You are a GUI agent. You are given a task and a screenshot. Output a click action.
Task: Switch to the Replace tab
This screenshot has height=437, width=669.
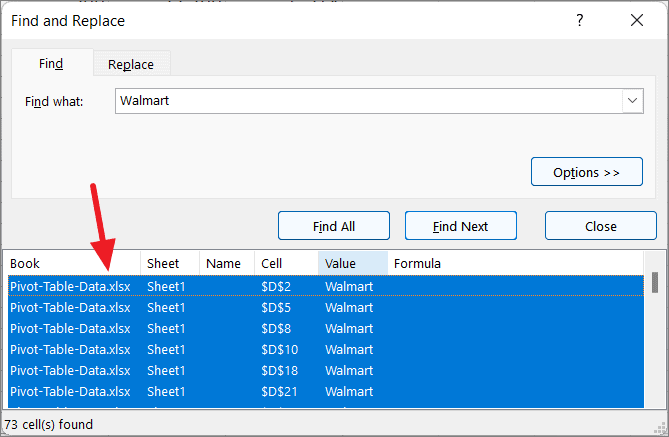pyautogui.click(x=131, y=64)
